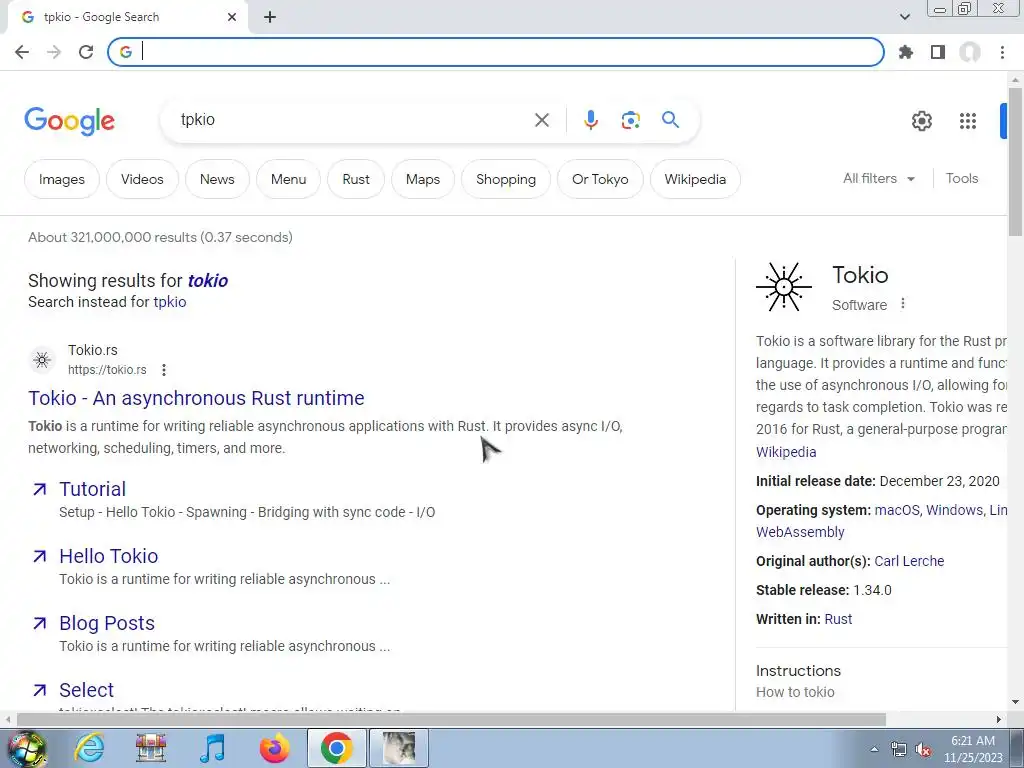Image resolution: width=1024 pixels, height=768 pixels.
Task: Click the corrected term tokio link
Action: [x=208, y=280]
